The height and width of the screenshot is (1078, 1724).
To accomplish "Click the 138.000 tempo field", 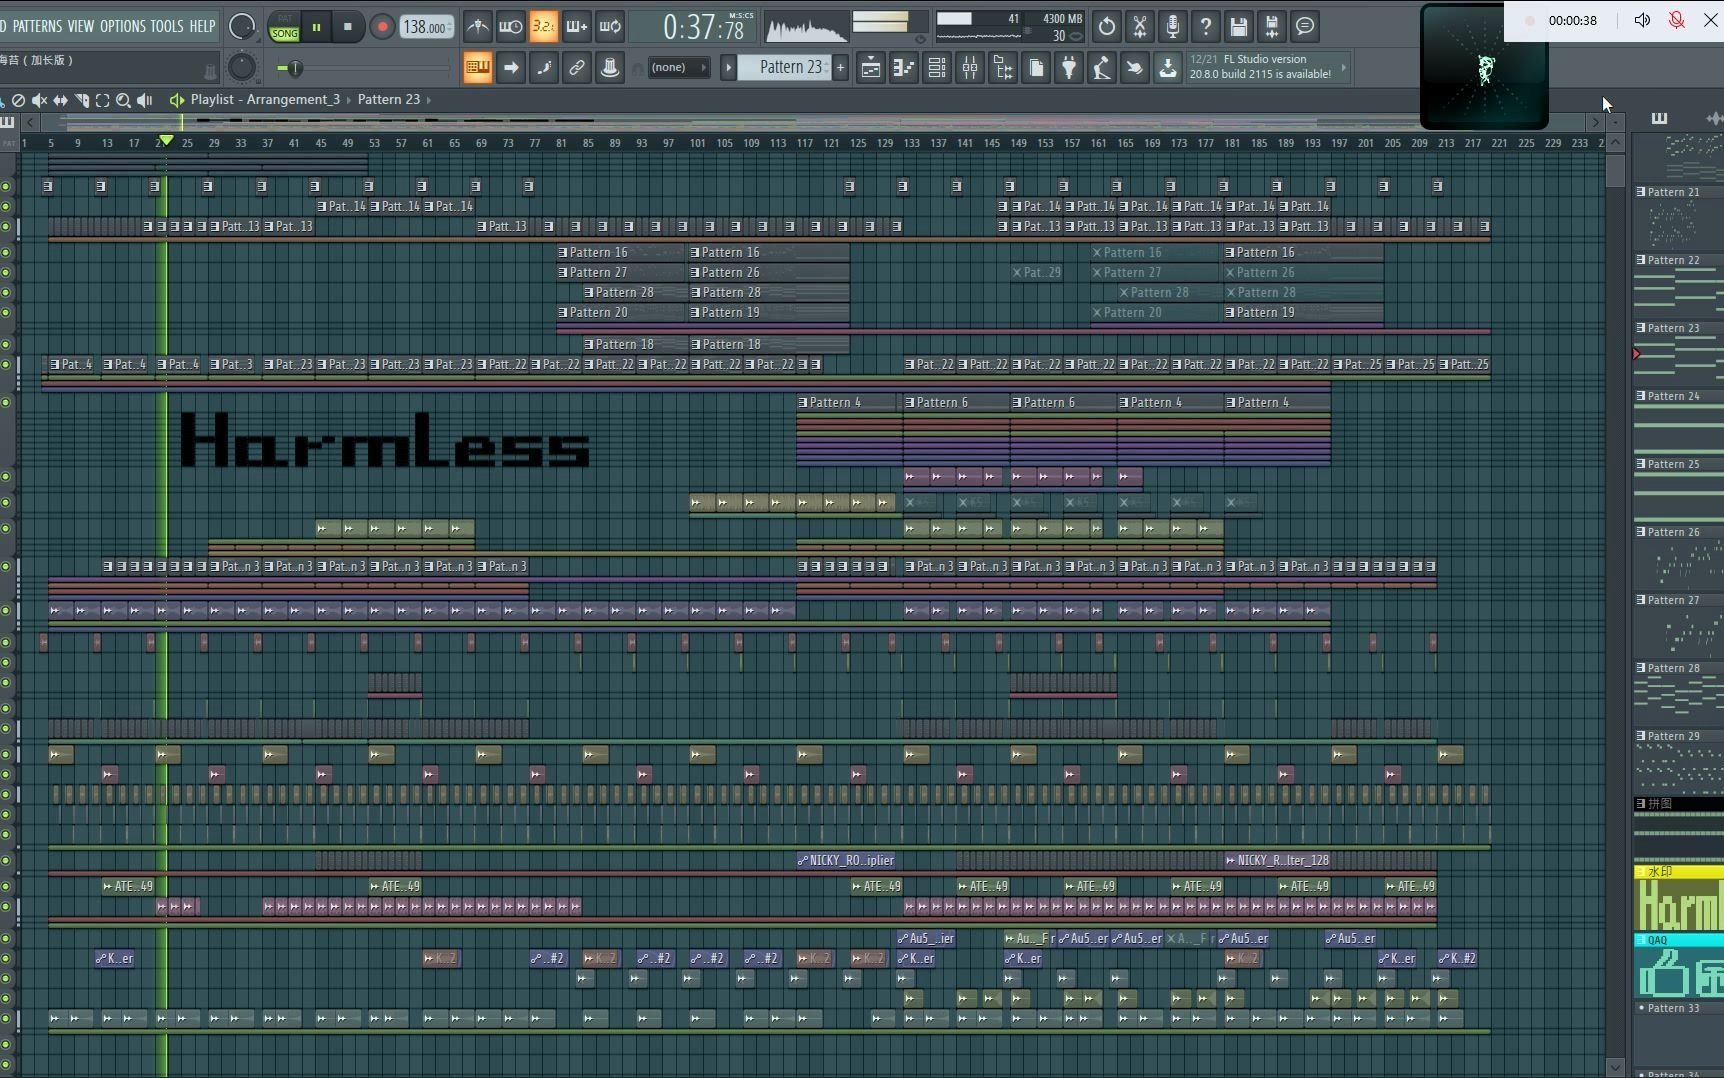I will pyautogui.click(x=425, y=27).
